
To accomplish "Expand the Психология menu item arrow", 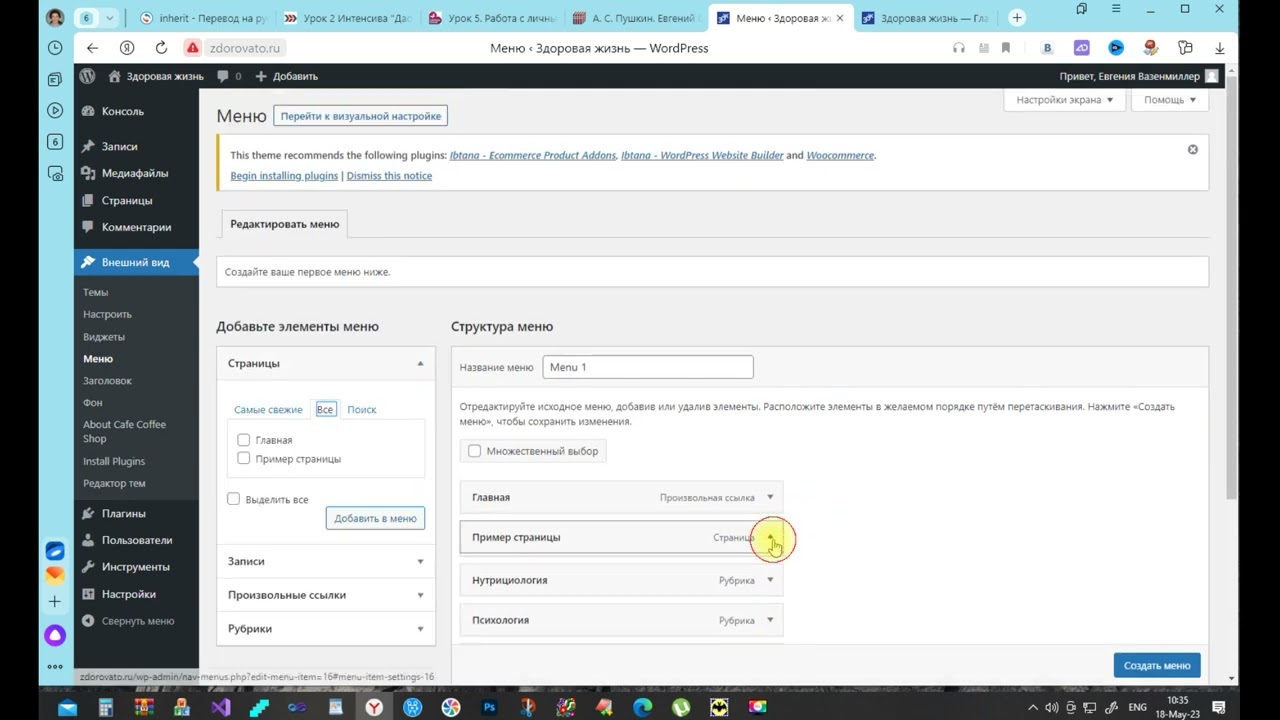I will 770,620.
